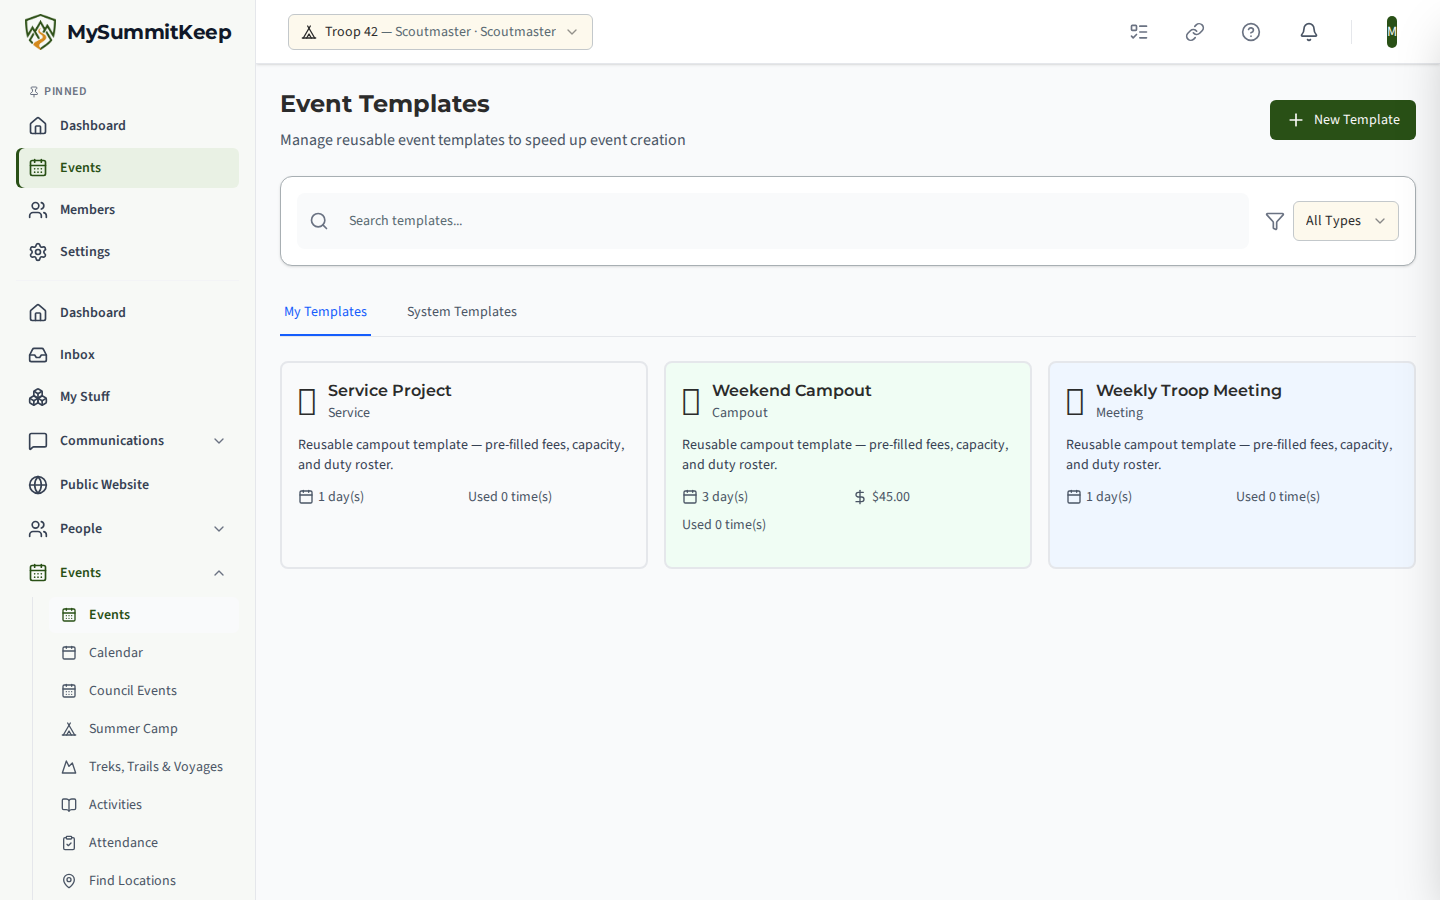Click the Weekend Campout template icon
Screen dimensions: 1440x900
(x=691, y=402)
